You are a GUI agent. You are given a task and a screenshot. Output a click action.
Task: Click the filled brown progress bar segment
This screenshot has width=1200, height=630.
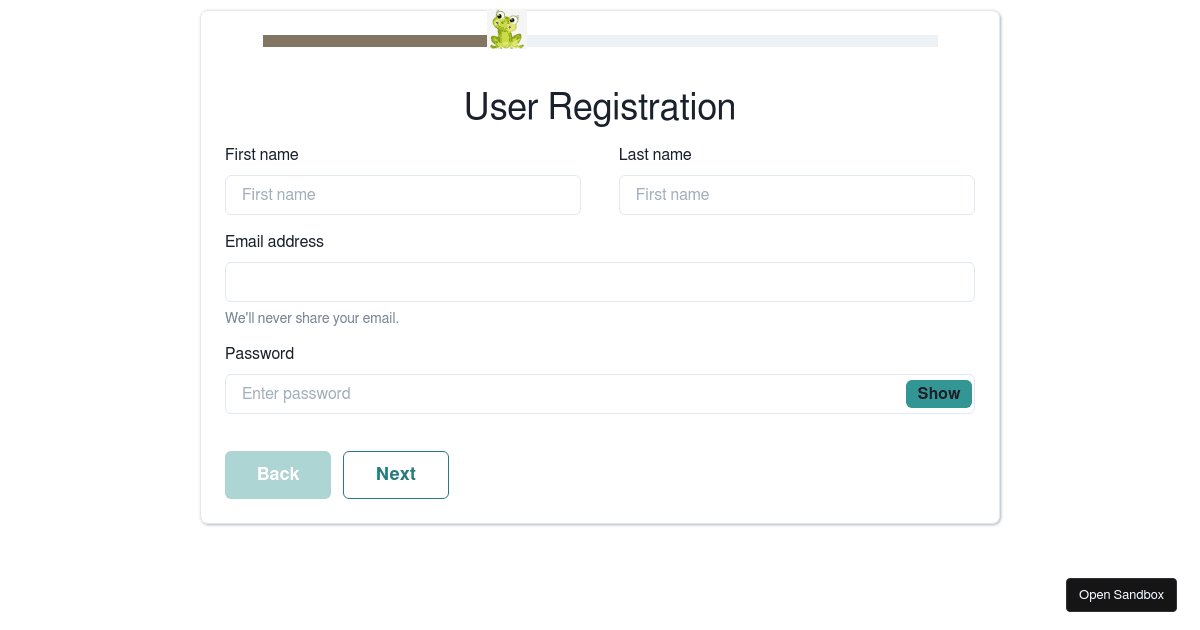tap(374, 41)
